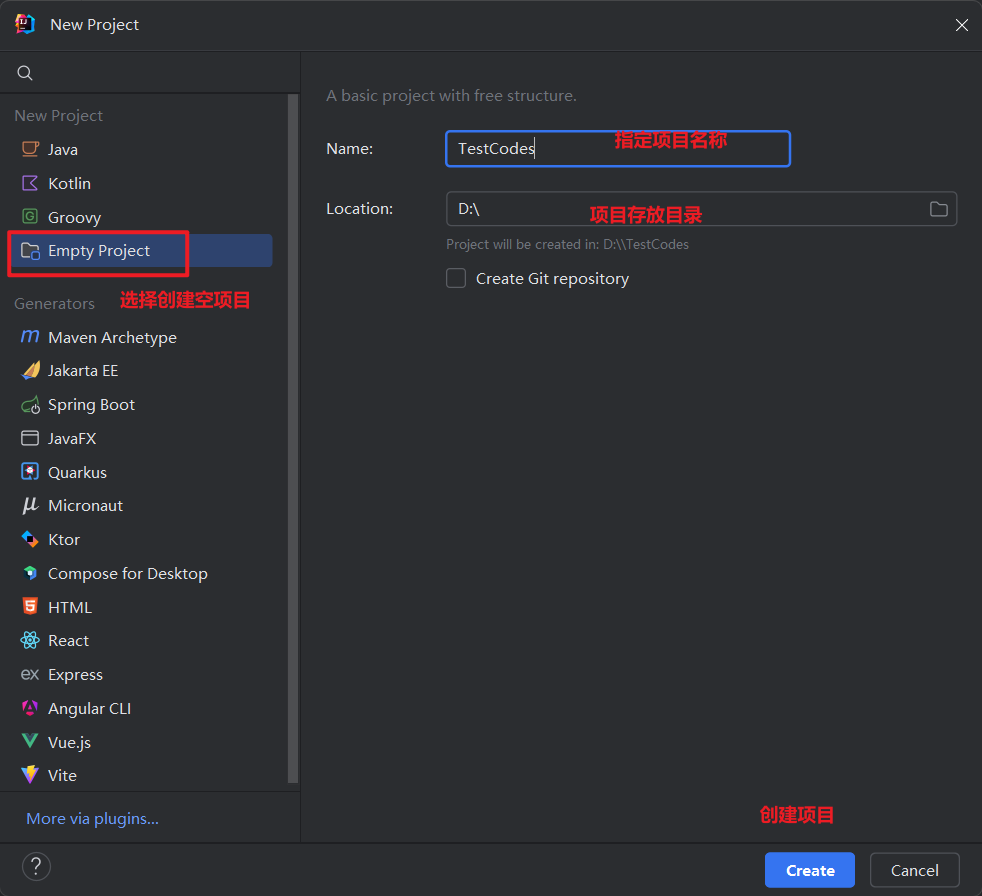Click the Vue.js V icon
Image resolution: width=982 pixels, height=896 pixels.
tap(30, 741)
